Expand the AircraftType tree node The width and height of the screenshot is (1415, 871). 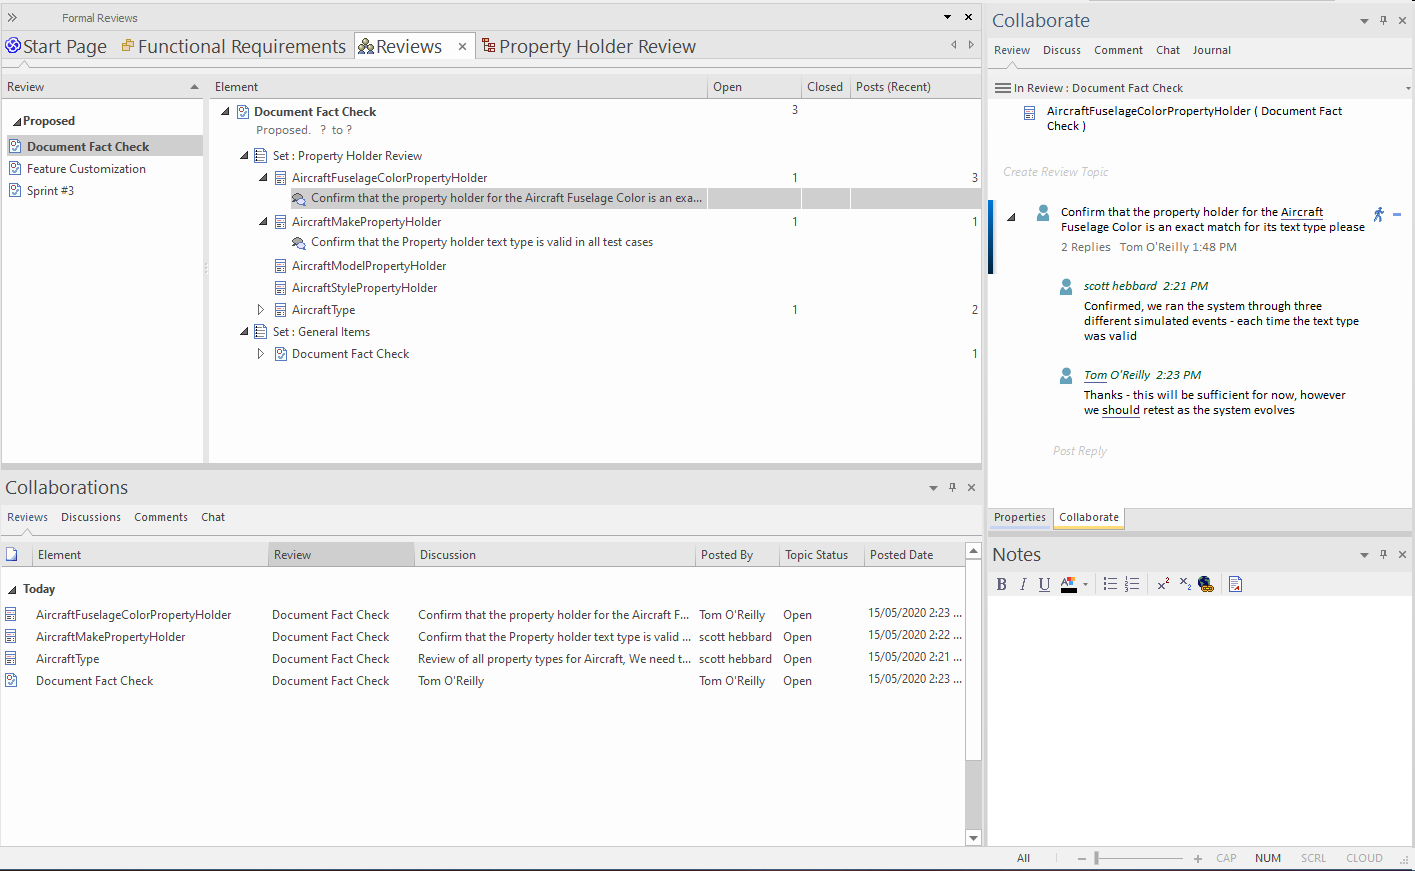coord(261,310)
